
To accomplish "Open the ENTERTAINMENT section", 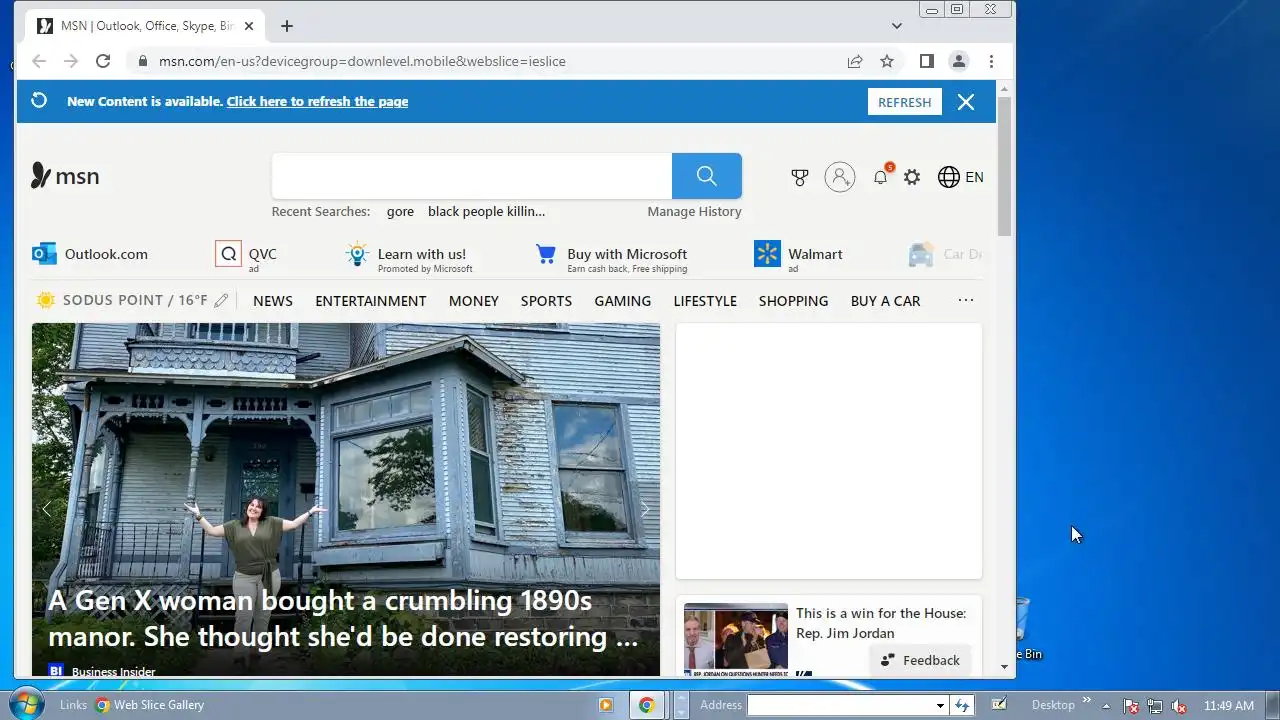I will [371, 301].
